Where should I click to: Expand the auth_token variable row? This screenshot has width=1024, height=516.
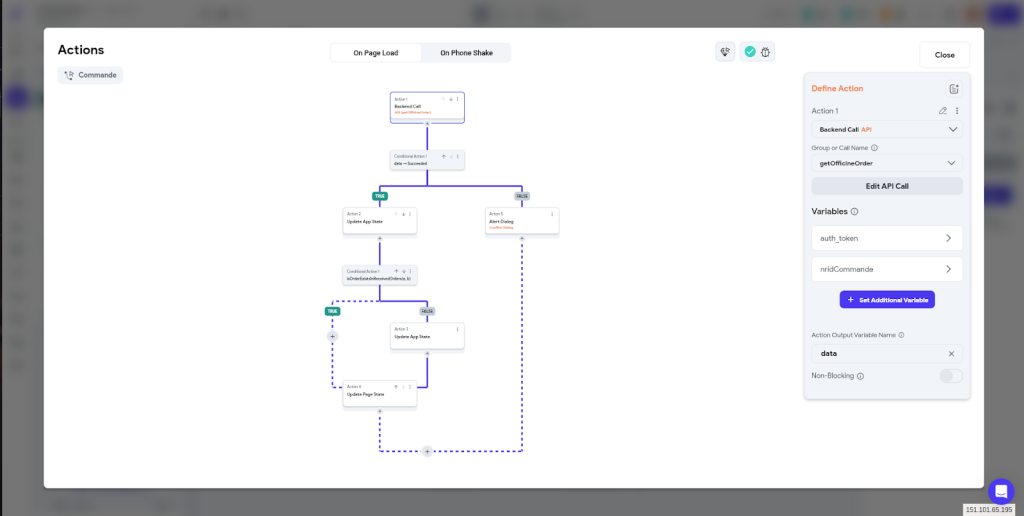coord(887,238)
